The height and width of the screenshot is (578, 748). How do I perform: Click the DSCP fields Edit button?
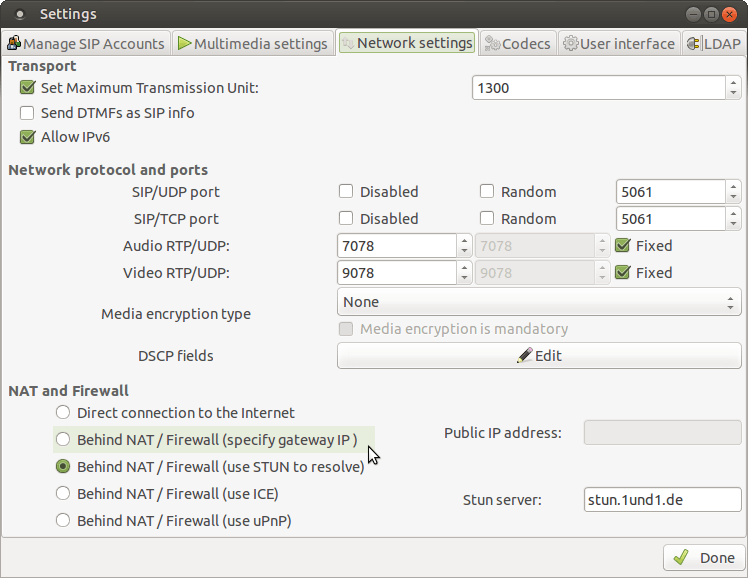pos(539,355)
